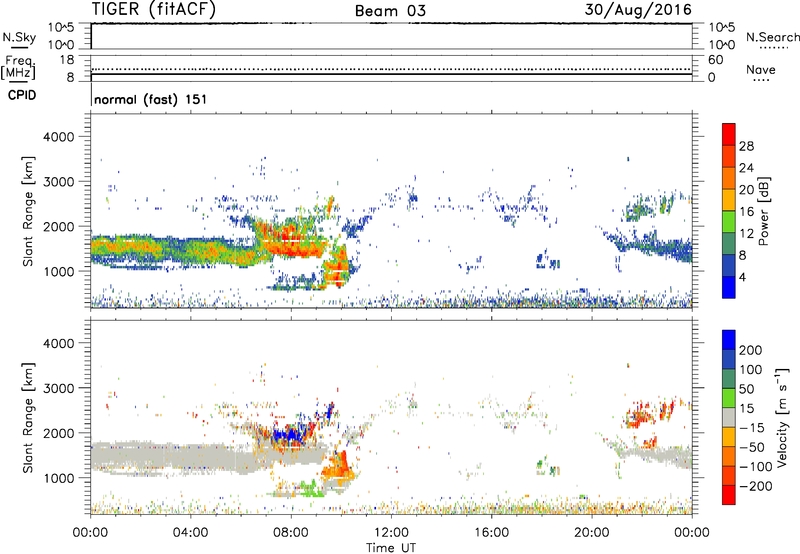Click the "50" value on the Velocity color bar
800x554 pixels.
pos(746,389)
